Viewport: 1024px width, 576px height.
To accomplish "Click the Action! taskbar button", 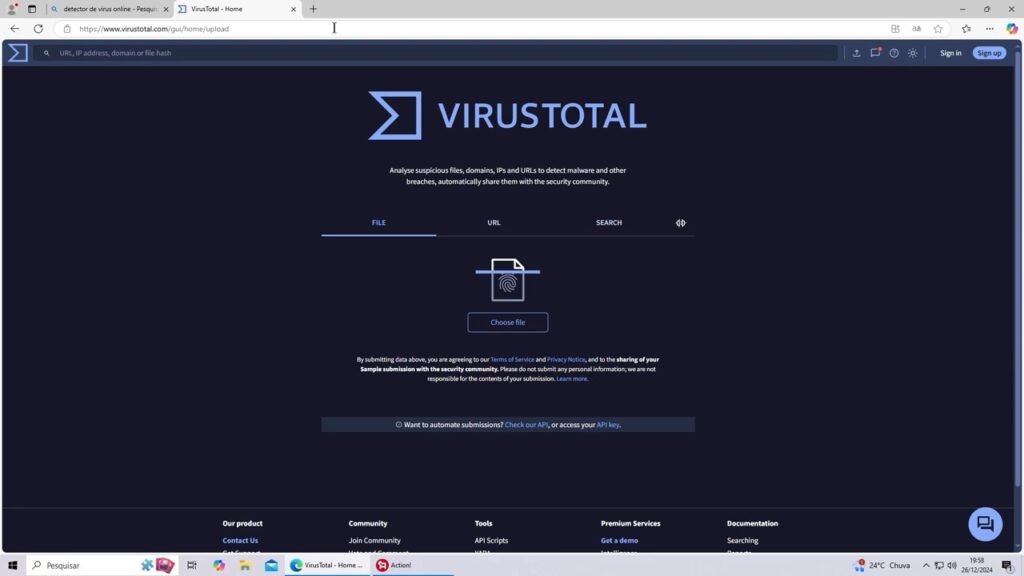I will click(x=412, y=565).
